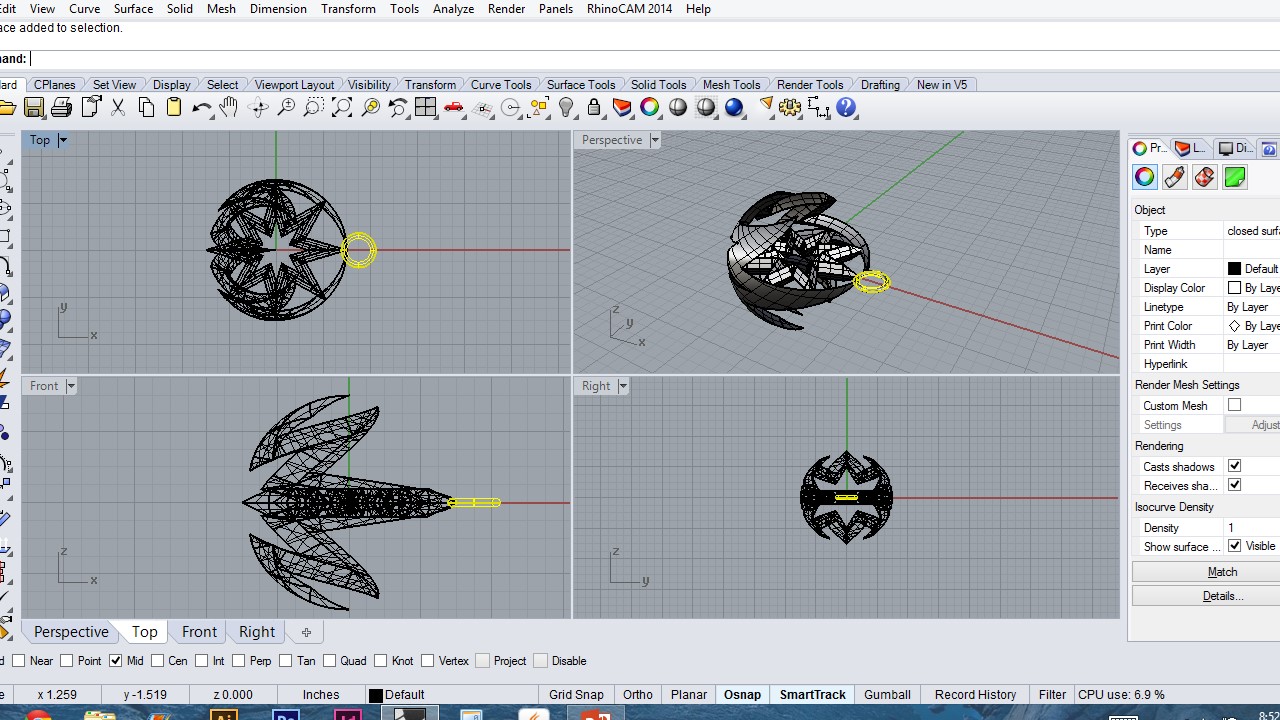Open the Texture Mapping checkered icon
Screen dimensions: 1280x720
tap(1205, 178)
